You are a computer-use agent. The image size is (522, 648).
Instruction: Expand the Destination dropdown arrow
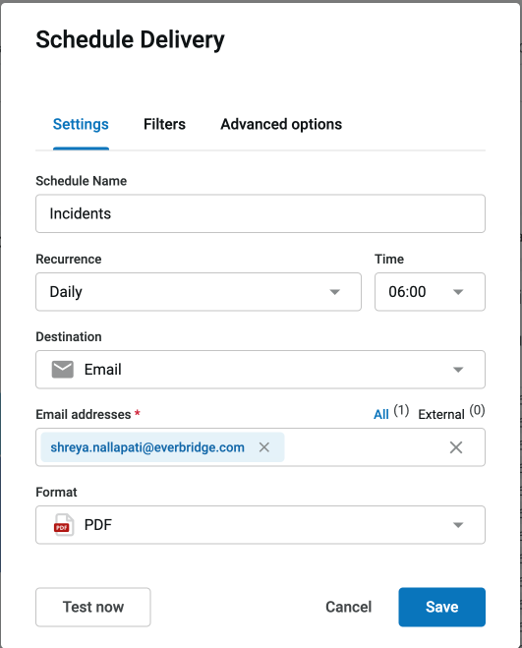pyautogui.click(x=458, y=369)
